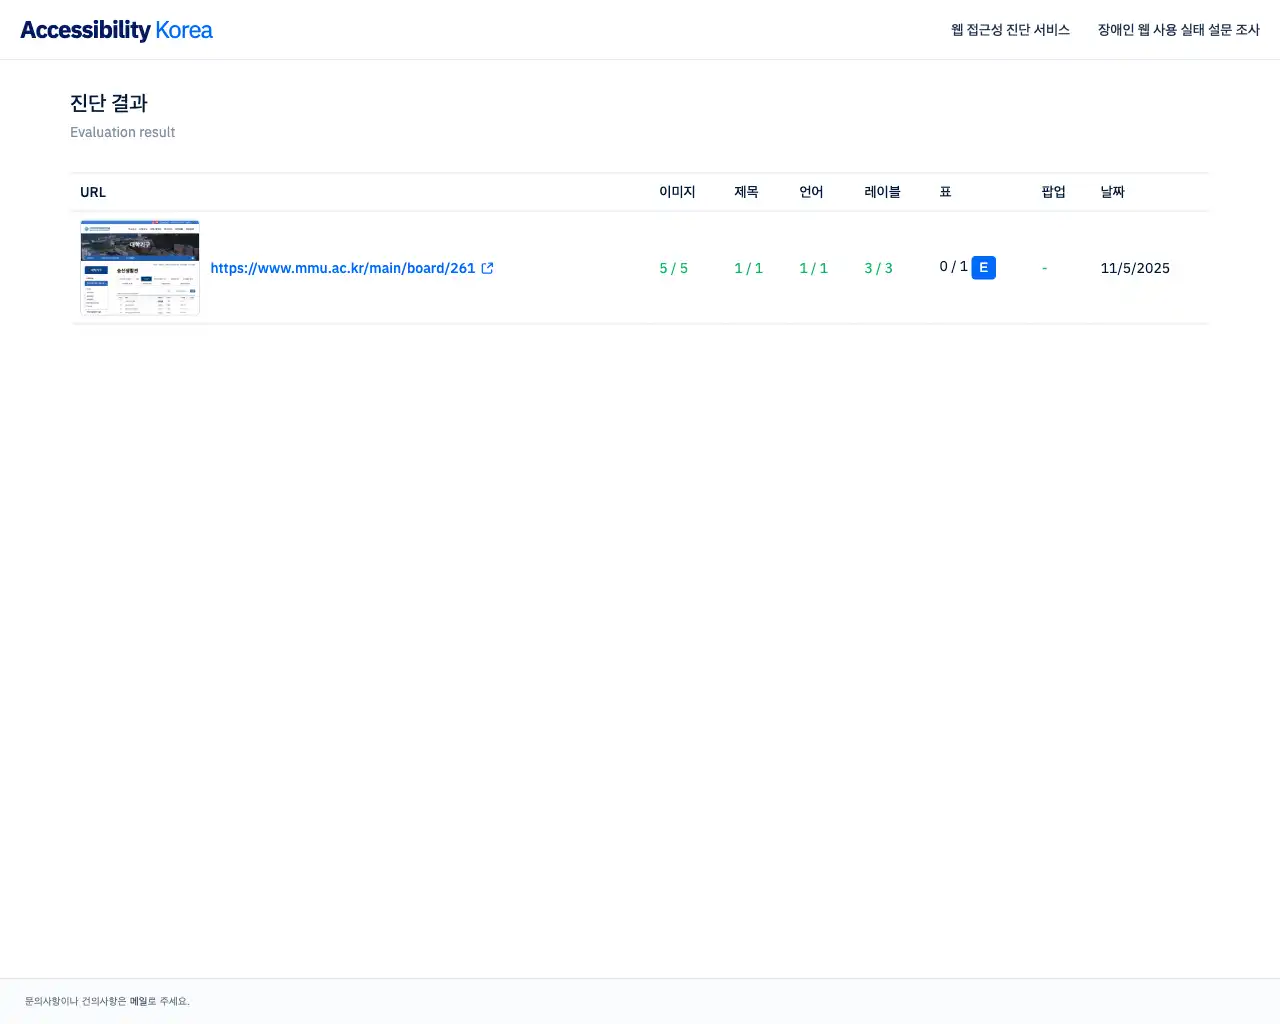Image resolution: width=1280 pixels, height=1024 pixels.
Task: Open the https://www.mmu.ac.kr/main/board/261 link
Action: click(342, 267)
